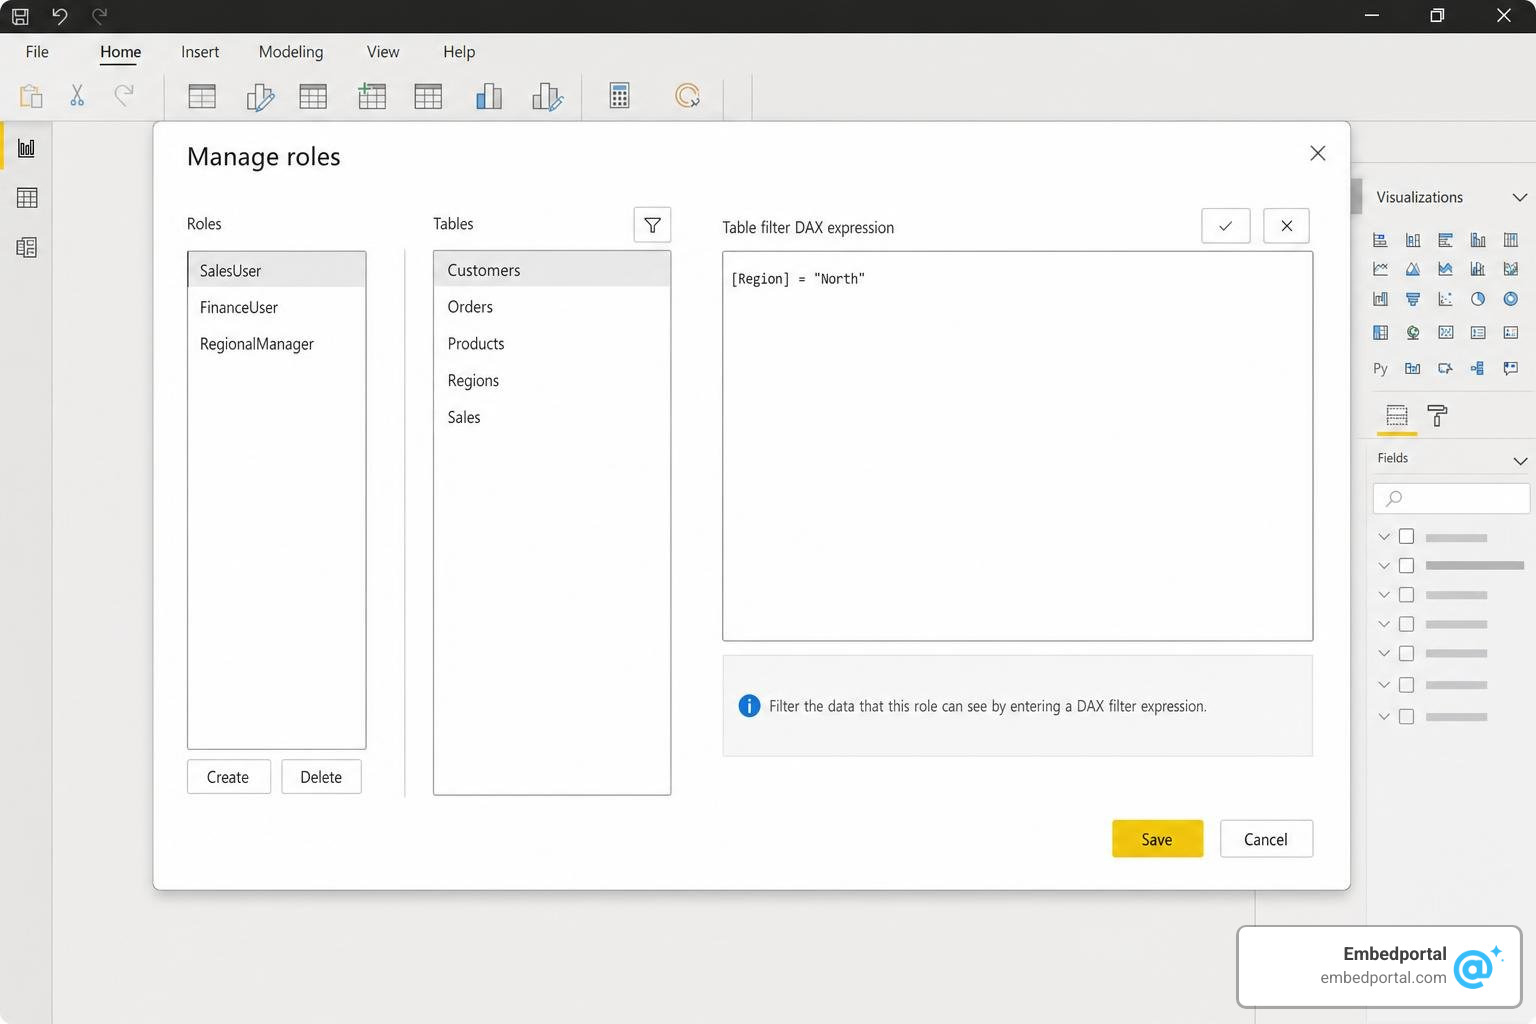
Task: Select the RegionalManager role
Action: tap(277, 344)
